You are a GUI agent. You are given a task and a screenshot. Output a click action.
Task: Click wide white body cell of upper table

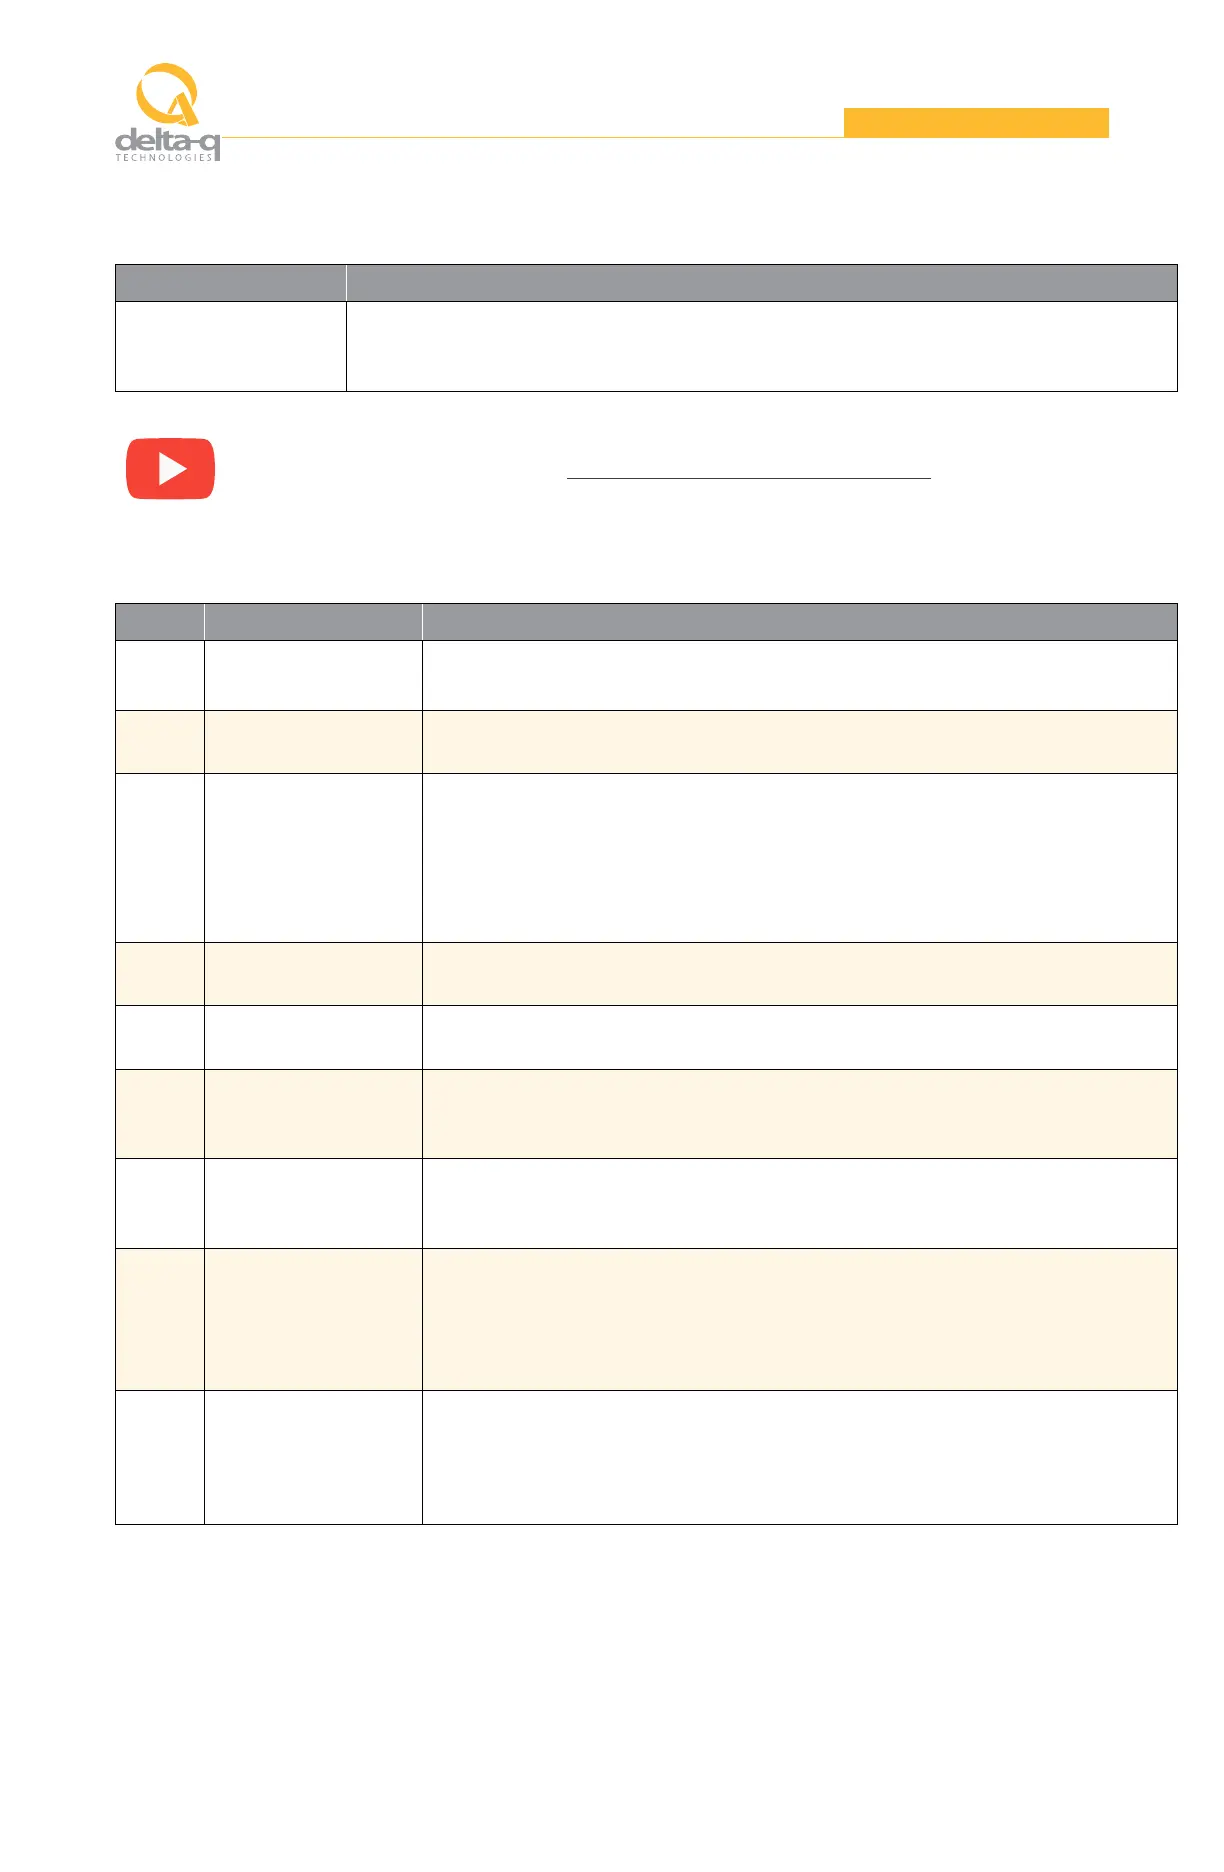[762, 346]
